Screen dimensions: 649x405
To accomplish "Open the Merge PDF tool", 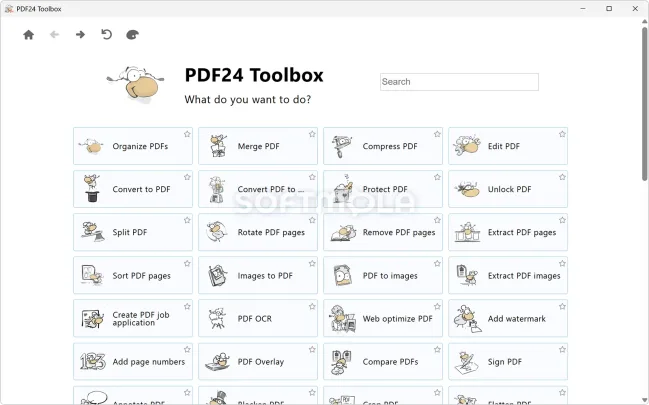I will 258,146.
